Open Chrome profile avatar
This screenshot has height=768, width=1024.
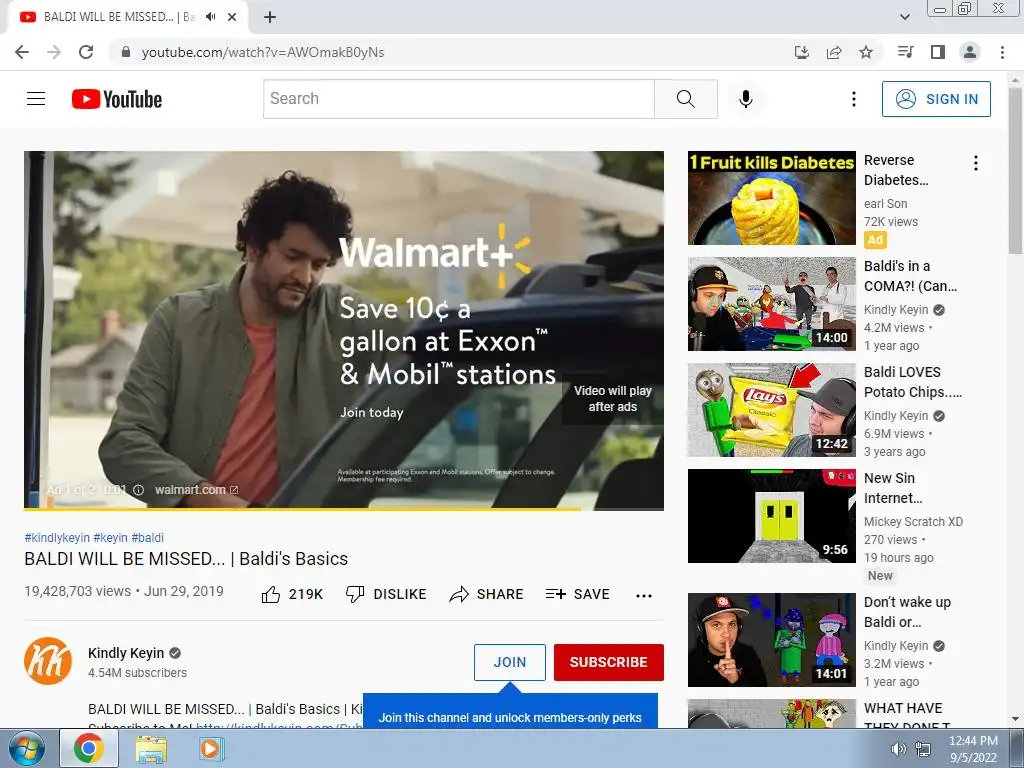(970, 52)
